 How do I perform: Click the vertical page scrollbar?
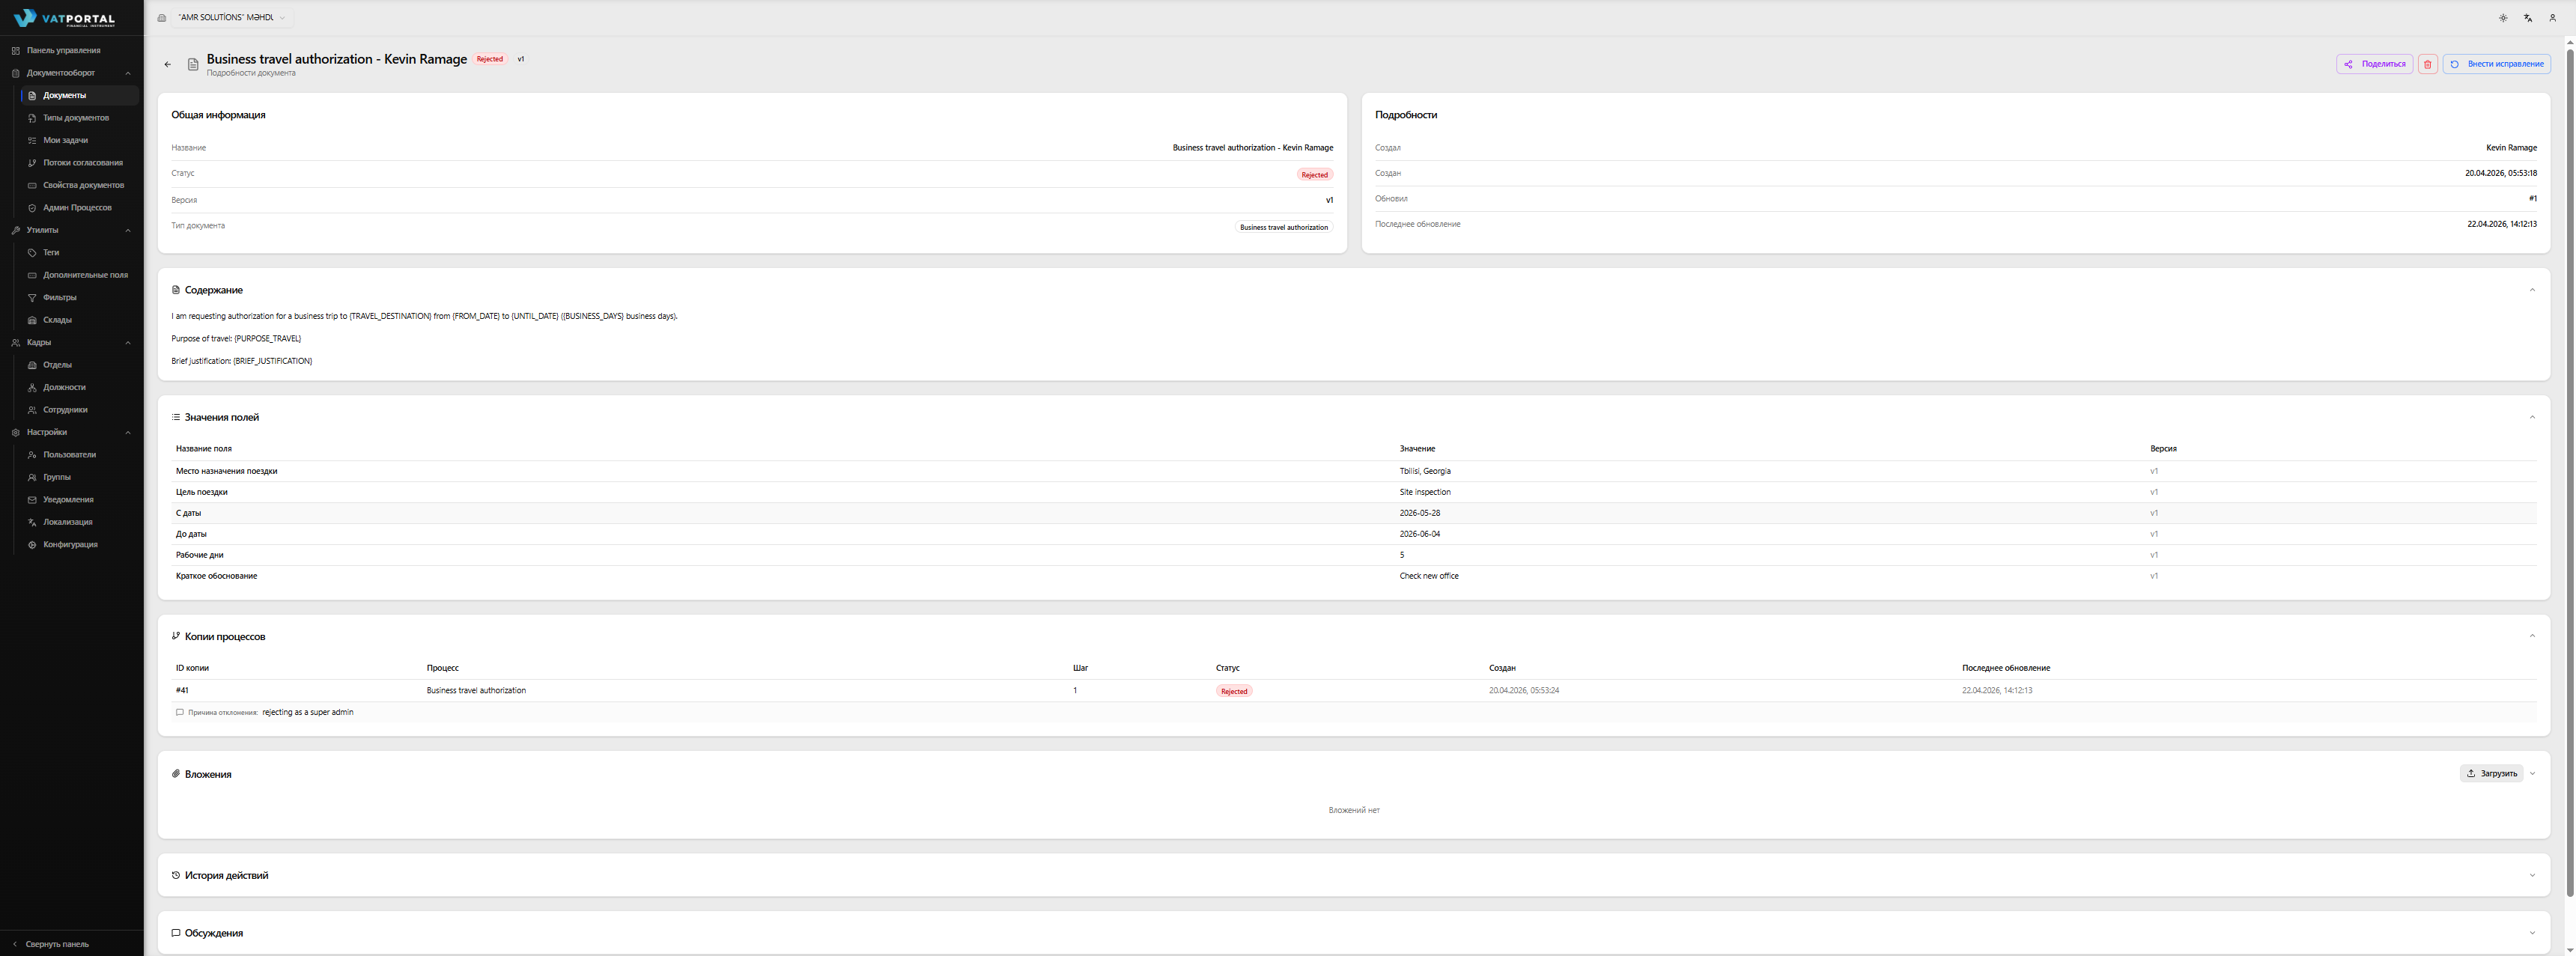[x=2569, y=470]
